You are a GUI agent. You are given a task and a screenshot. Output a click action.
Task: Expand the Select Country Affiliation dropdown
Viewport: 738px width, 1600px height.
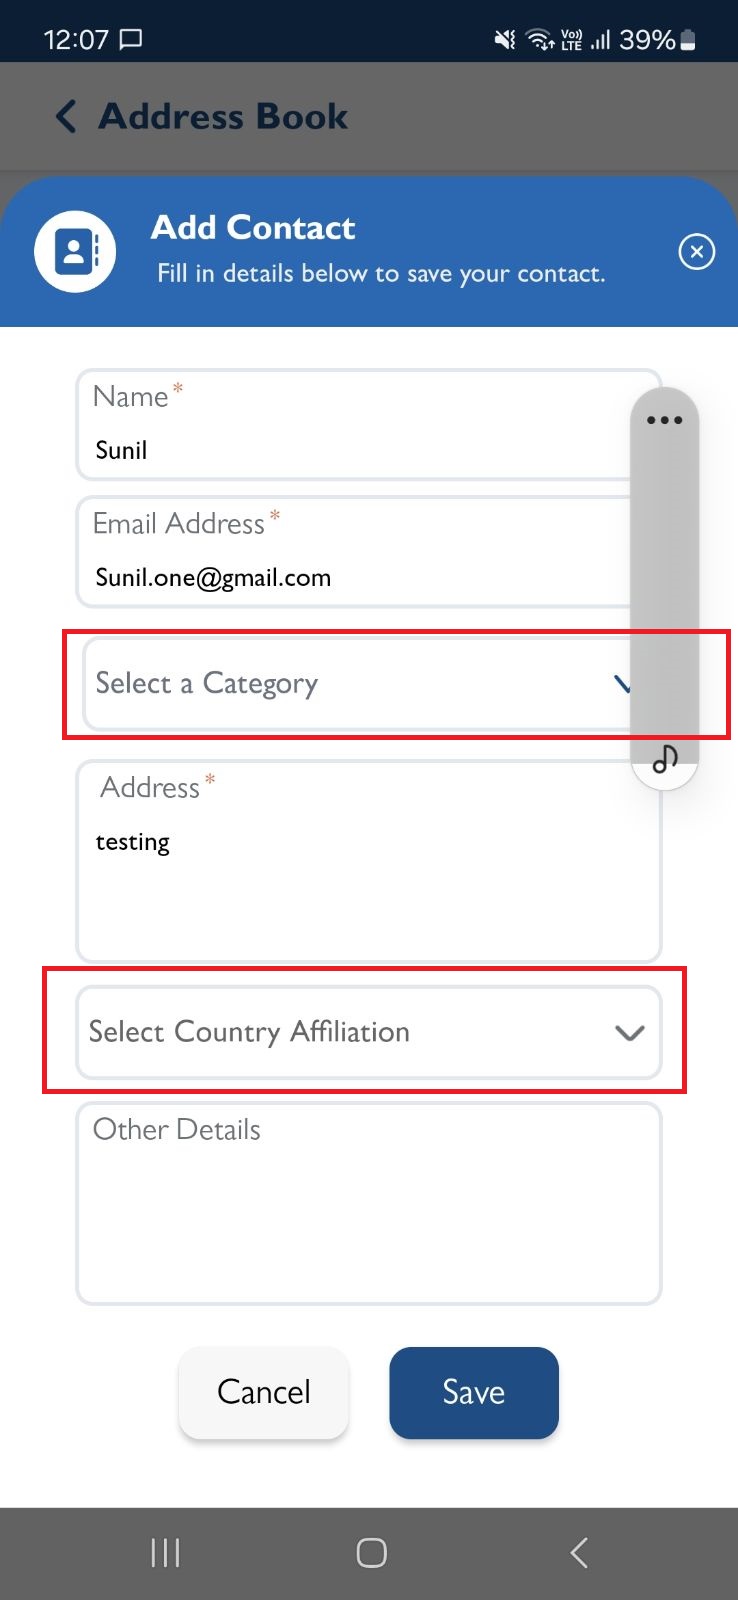pos(369,1032)
